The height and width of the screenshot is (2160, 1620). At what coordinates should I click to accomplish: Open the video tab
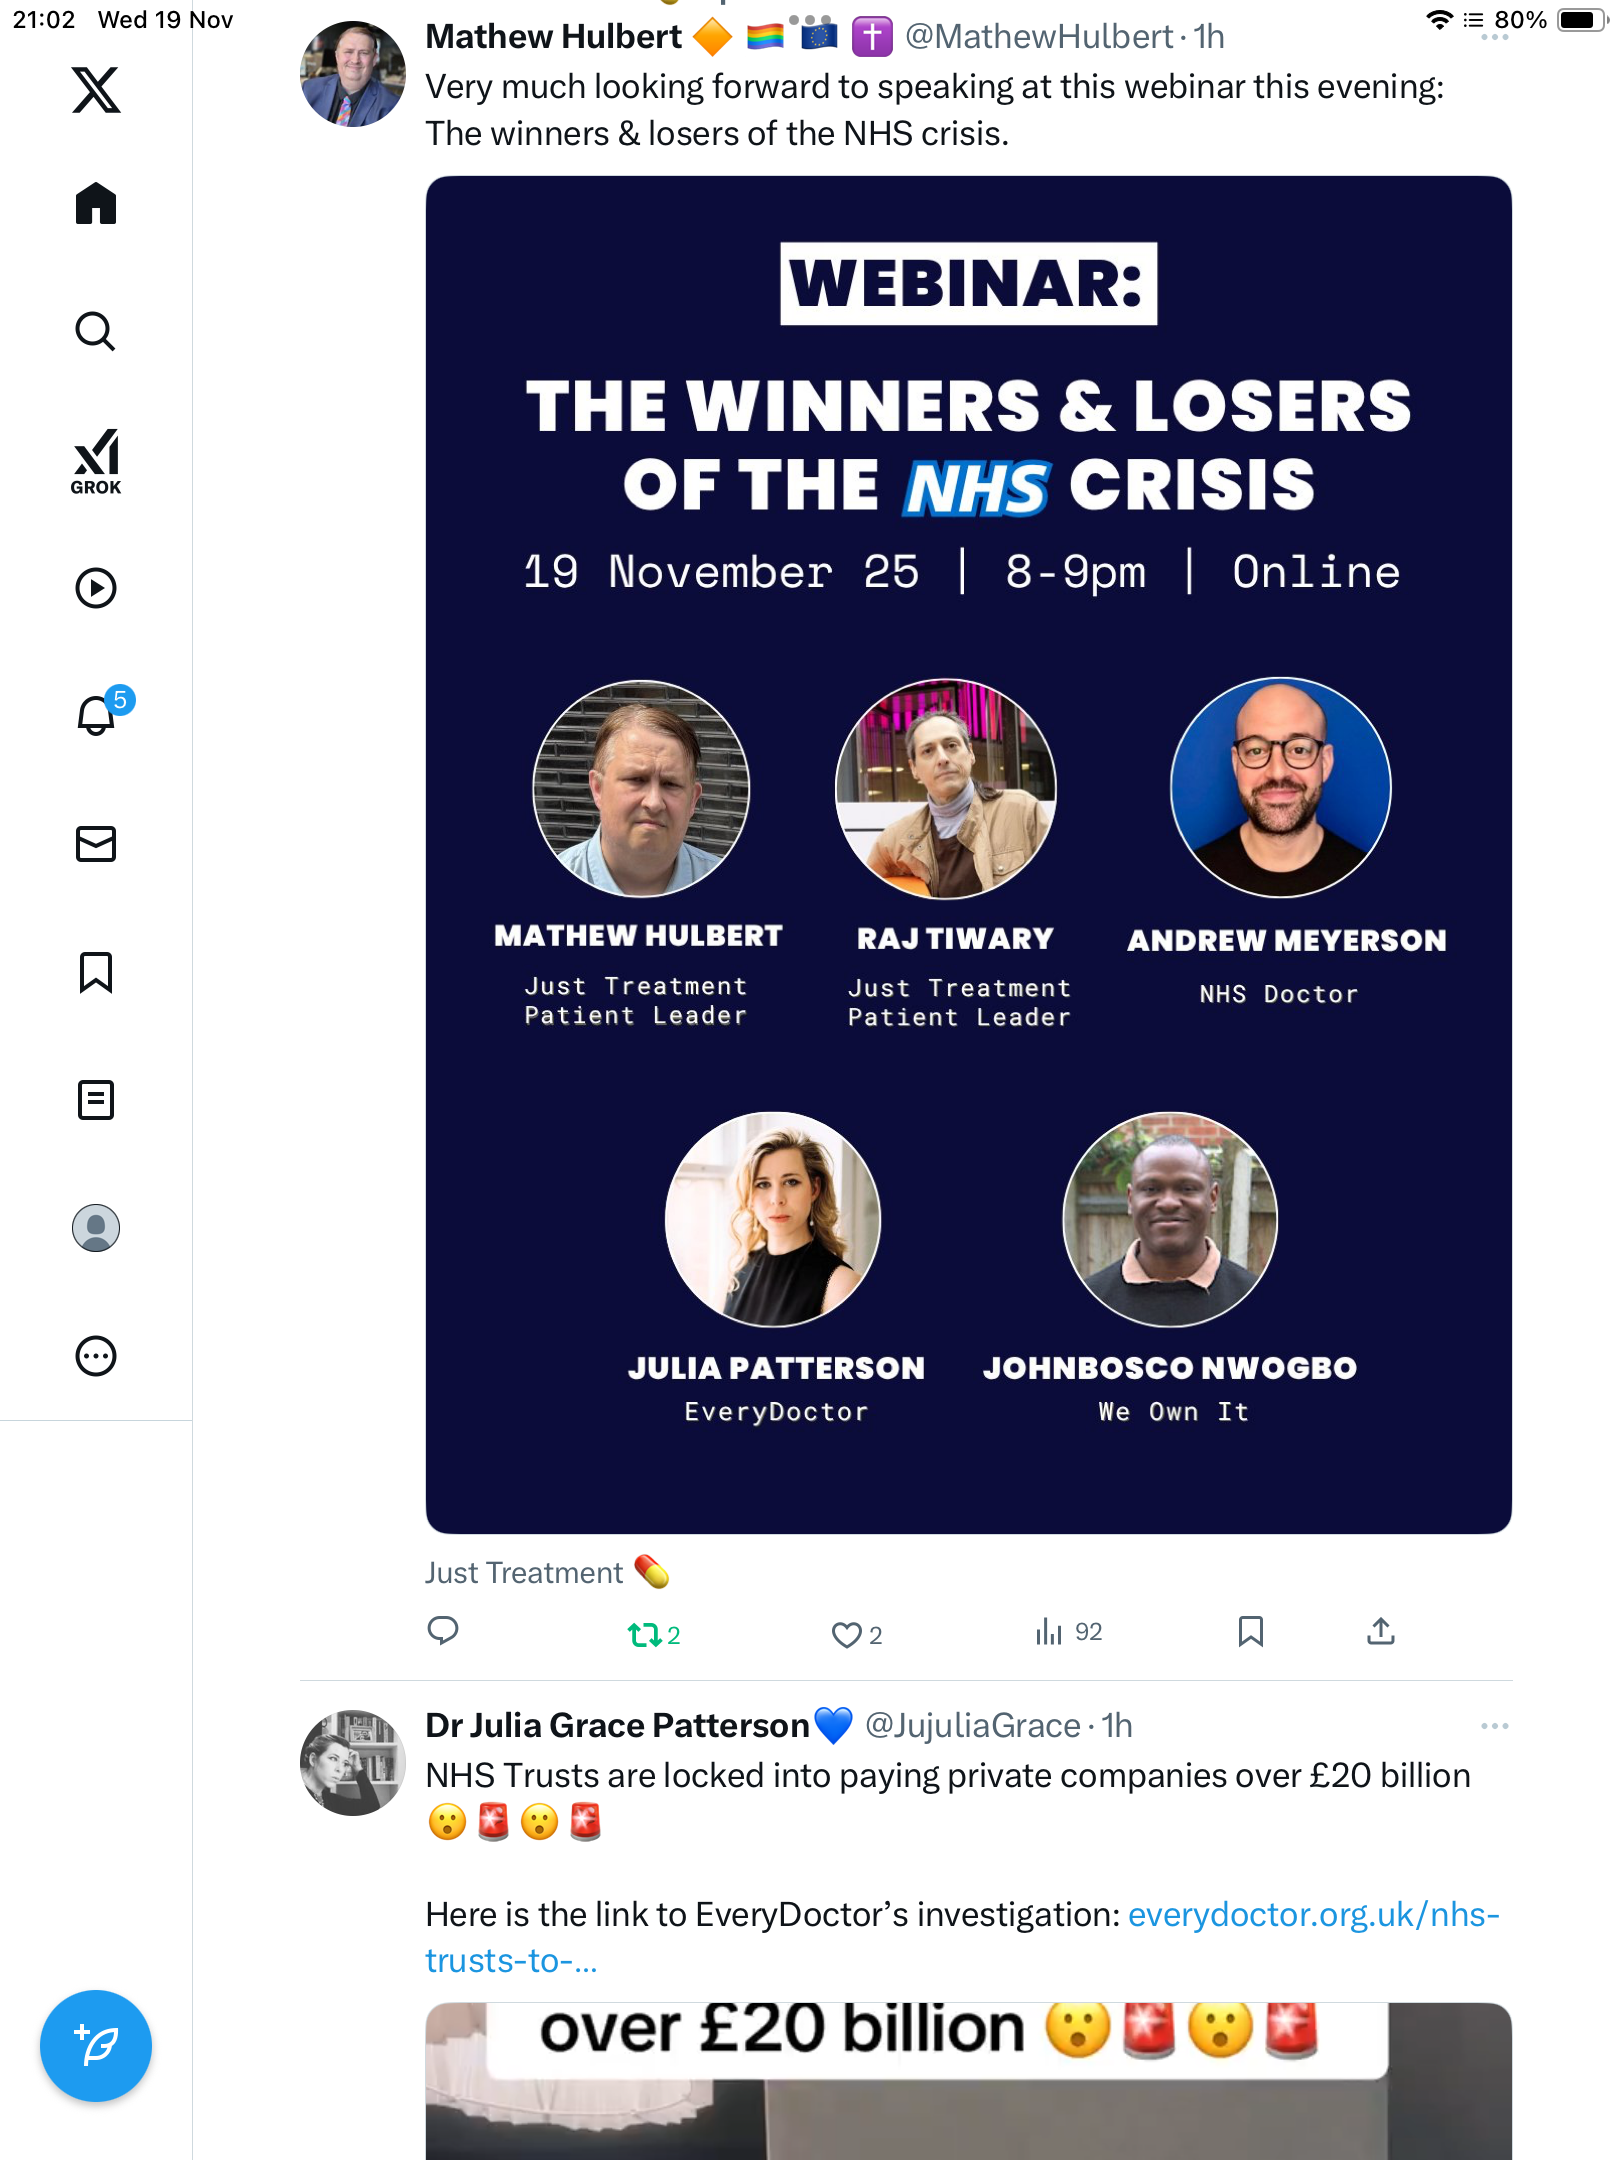[x=96, y=588]
